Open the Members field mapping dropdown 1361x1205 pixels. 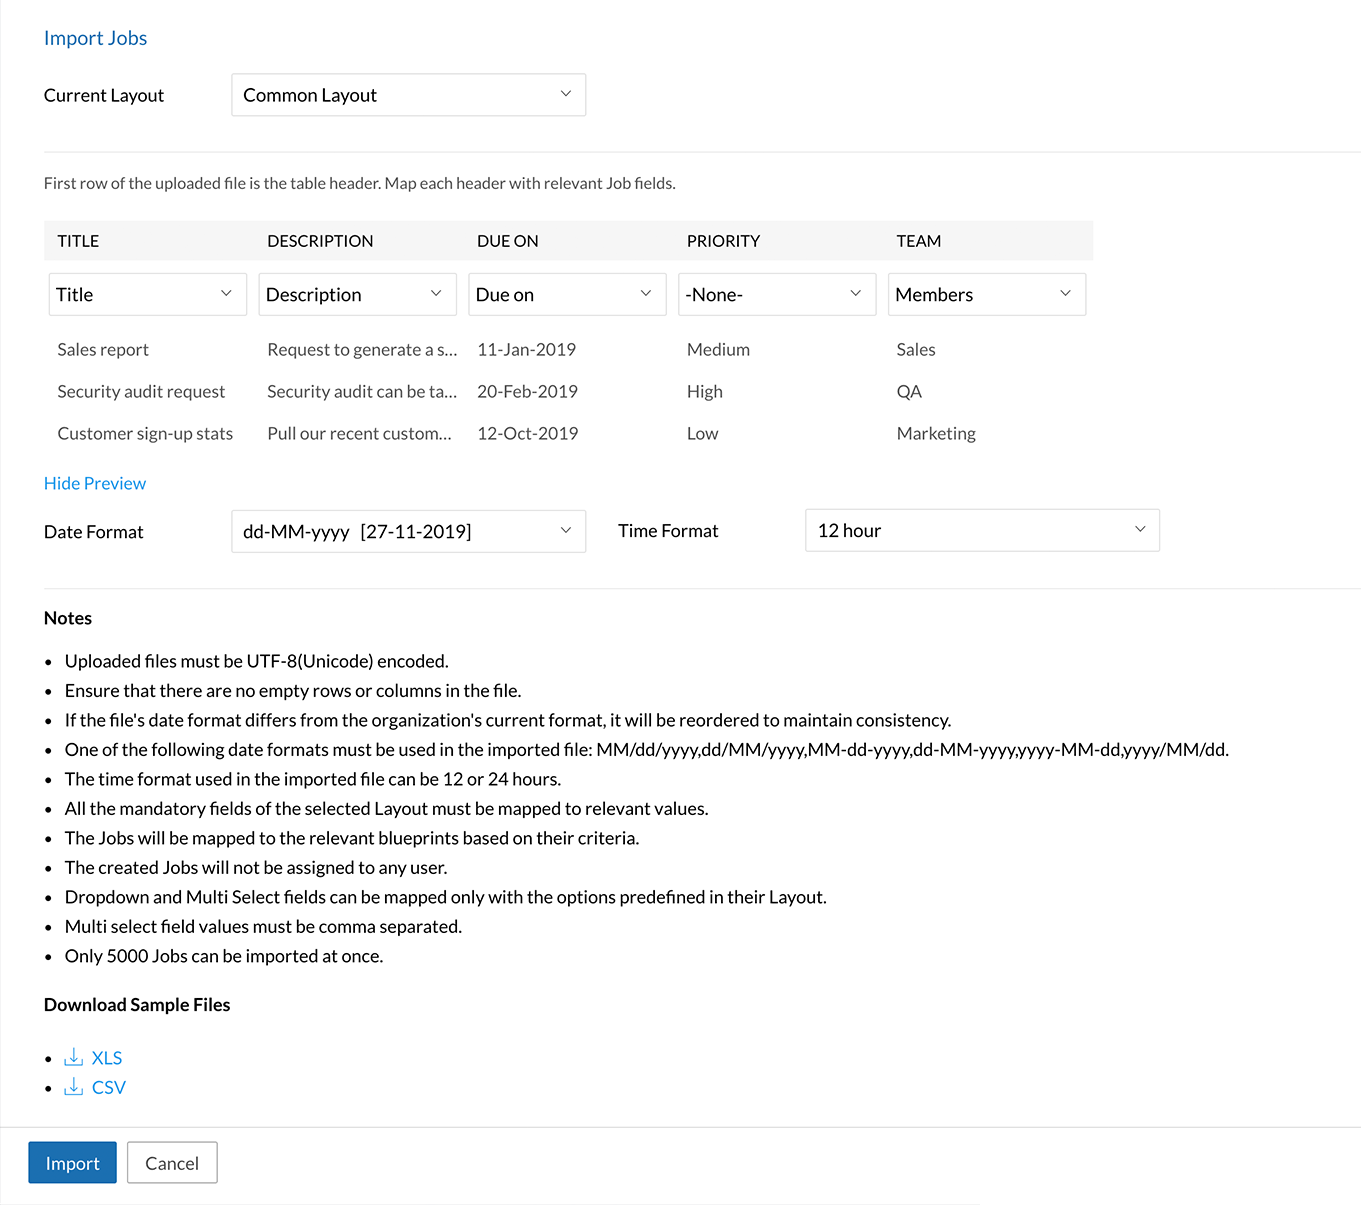tap(987, 294)
